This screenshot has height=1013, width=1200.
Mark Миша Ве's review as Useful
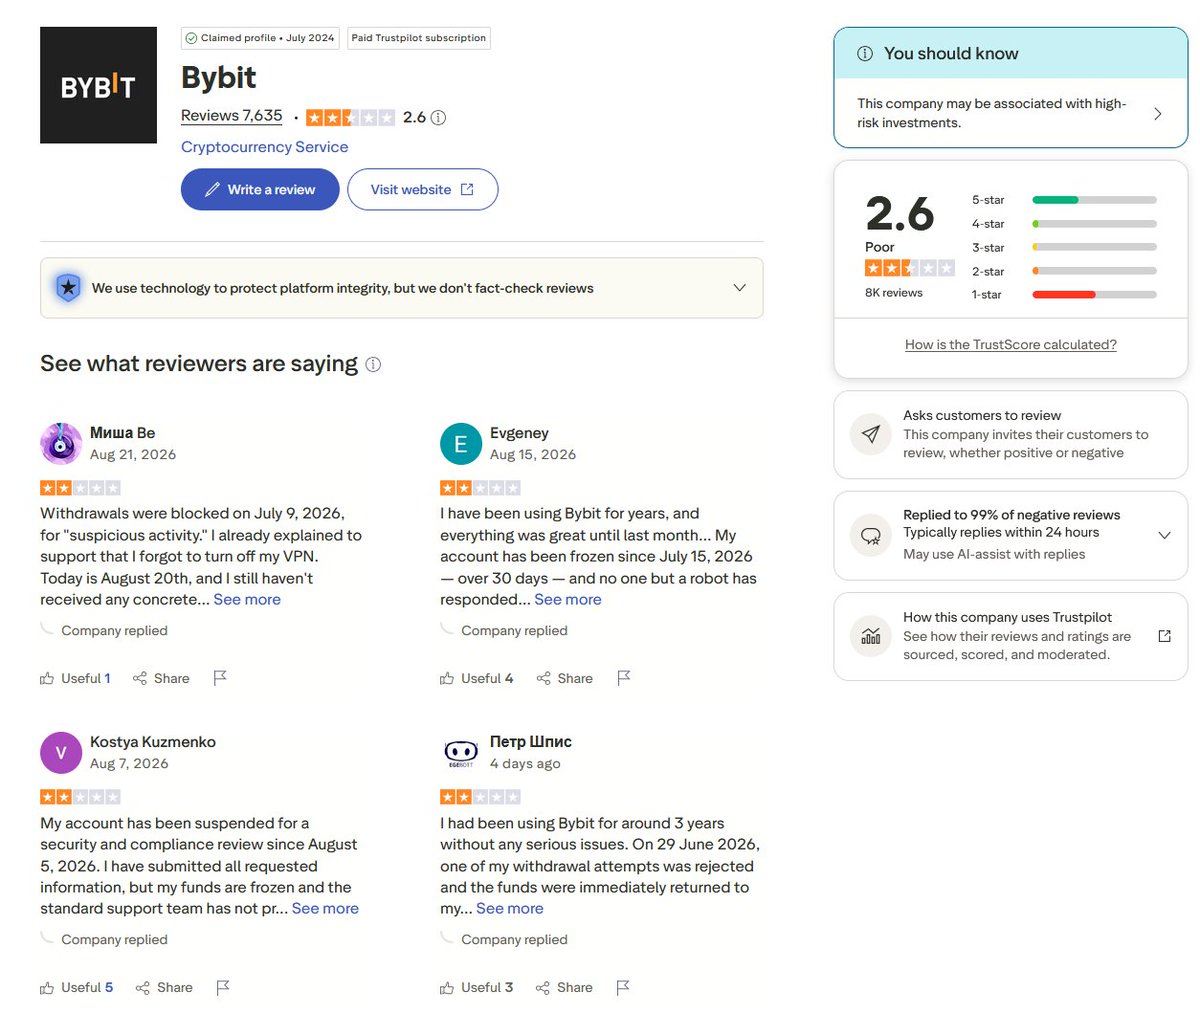75,678
